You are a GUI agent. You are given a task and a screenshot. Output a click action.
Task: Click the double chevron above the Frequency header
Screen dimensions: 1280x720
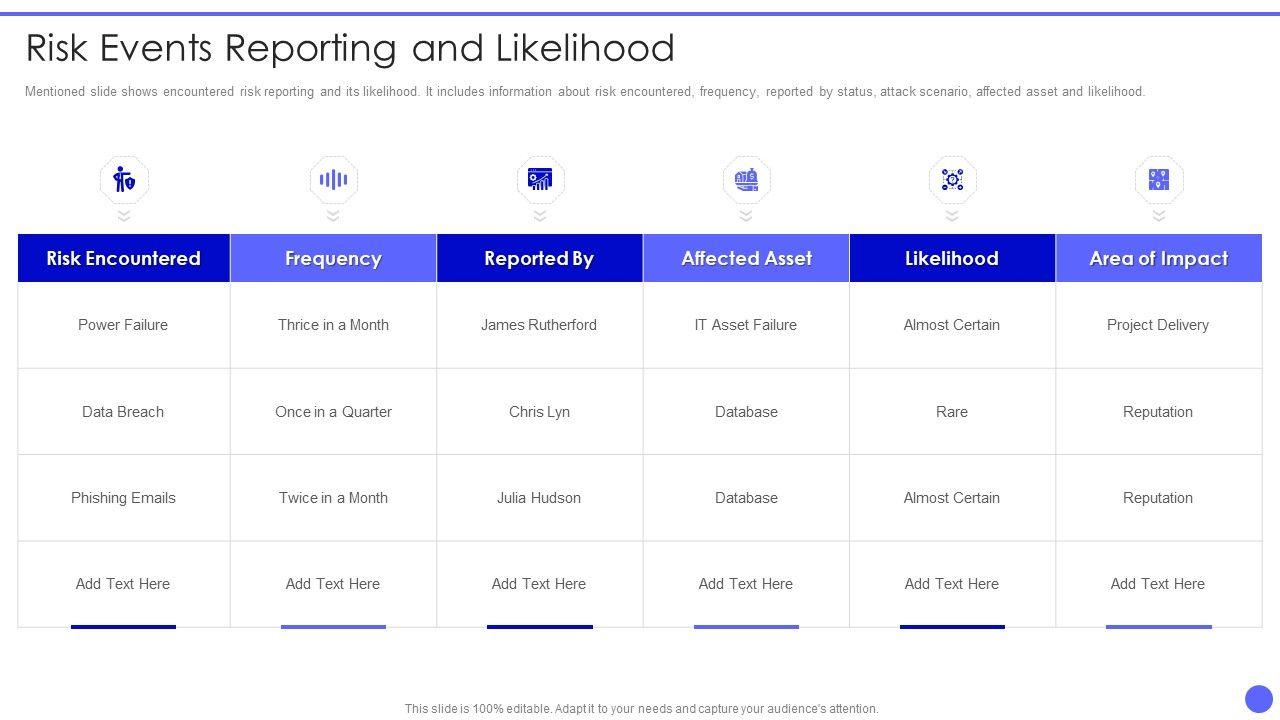(x=333, y=216)
